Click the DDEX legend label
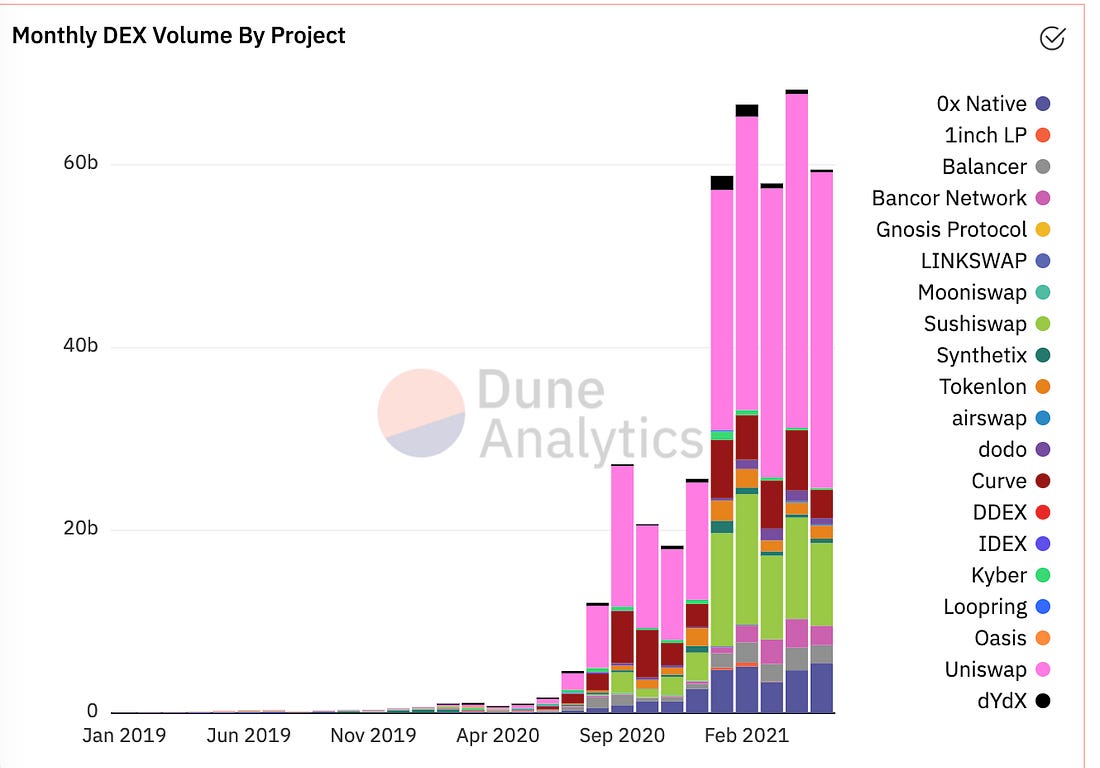This screenshot has height=768, width=1100. tap(1000, 513)
